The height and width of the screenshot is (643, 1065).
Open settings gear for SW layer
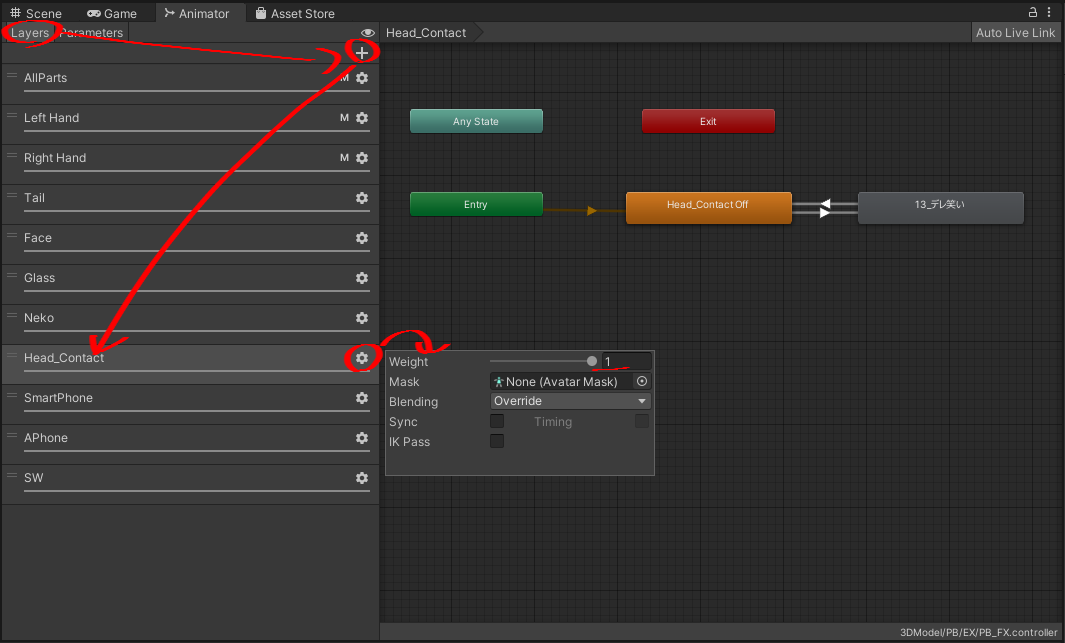pyautogui.click(x=362, y=478)
